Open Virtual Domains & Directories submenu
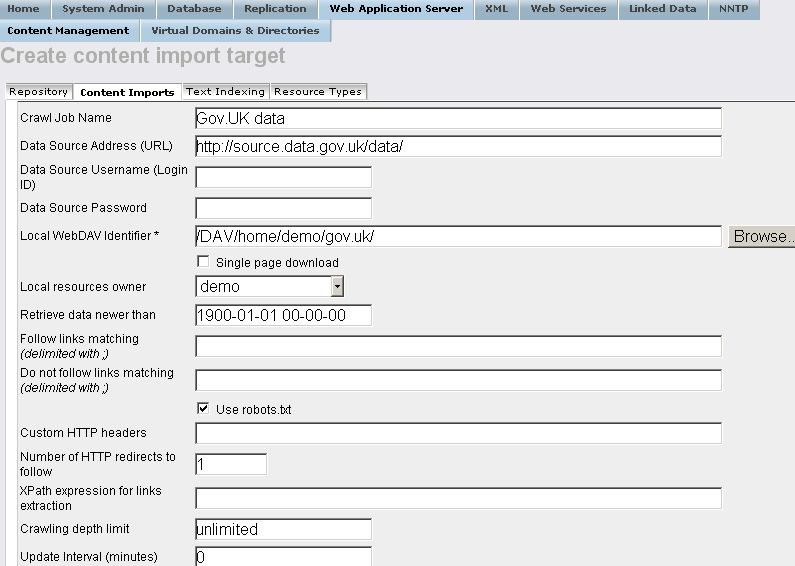This screenshot has width=795, height=566. coord(235,31)
